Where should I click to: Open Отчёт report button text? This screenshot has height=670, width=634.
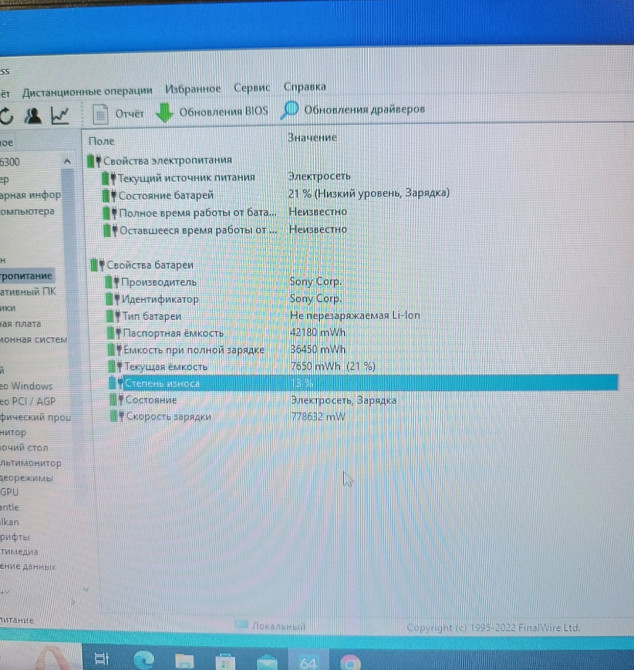pos(129,114)
